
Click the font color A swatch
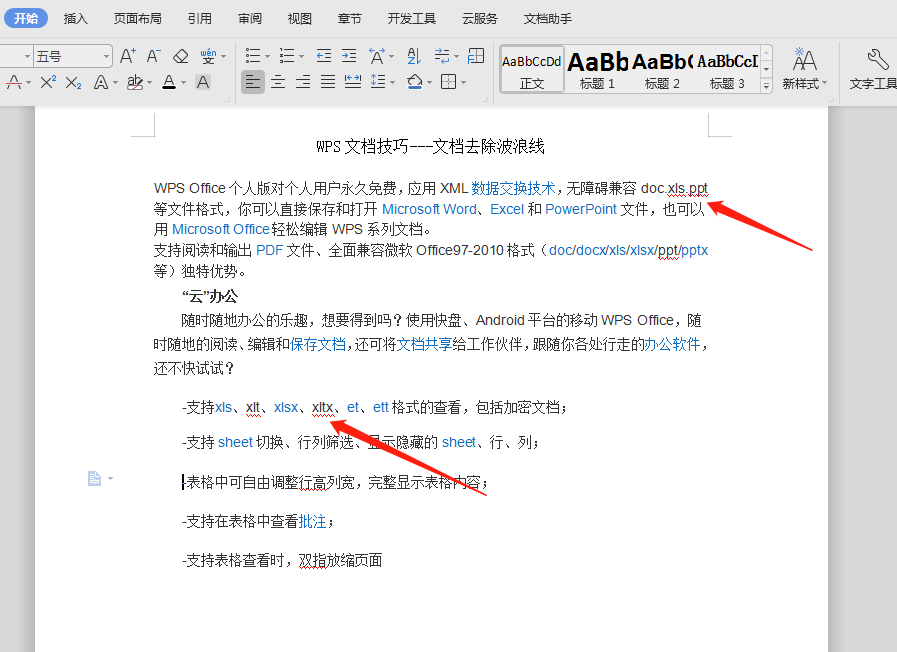(x=169, y=82)
